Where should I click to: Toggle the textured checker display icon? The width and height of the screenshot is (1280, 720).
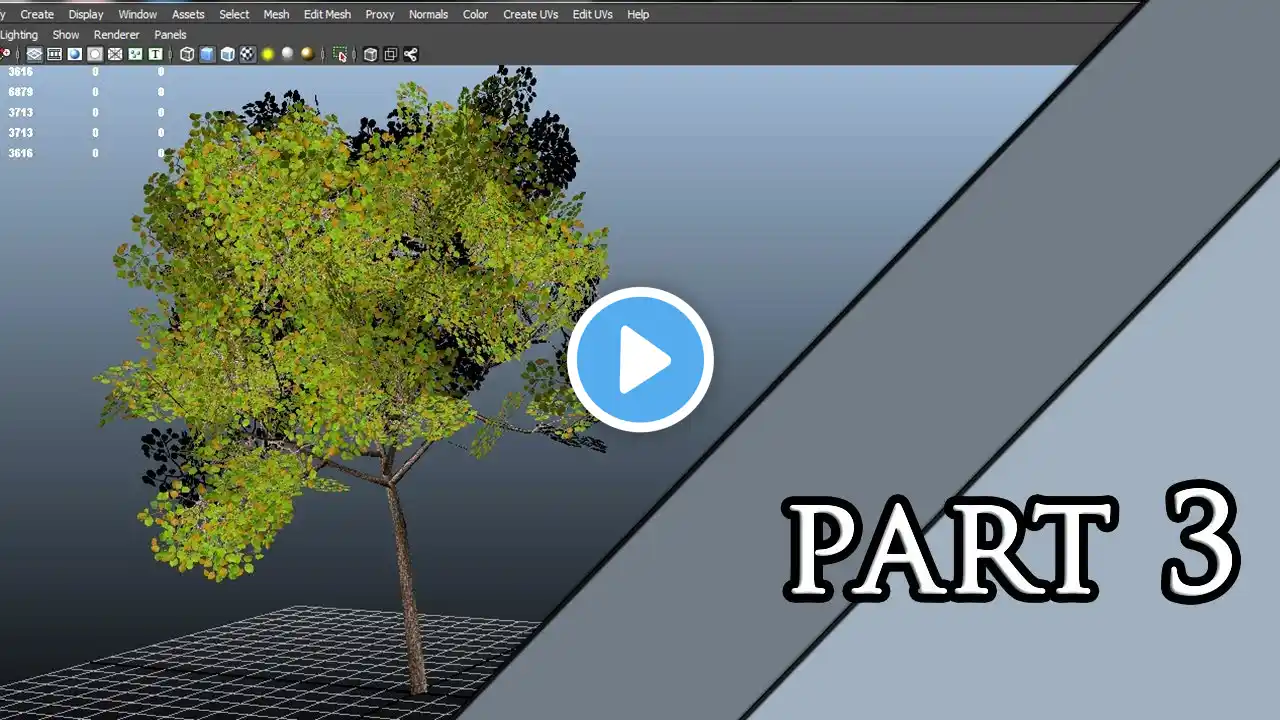pyautogui.click(x=247, y=54)
